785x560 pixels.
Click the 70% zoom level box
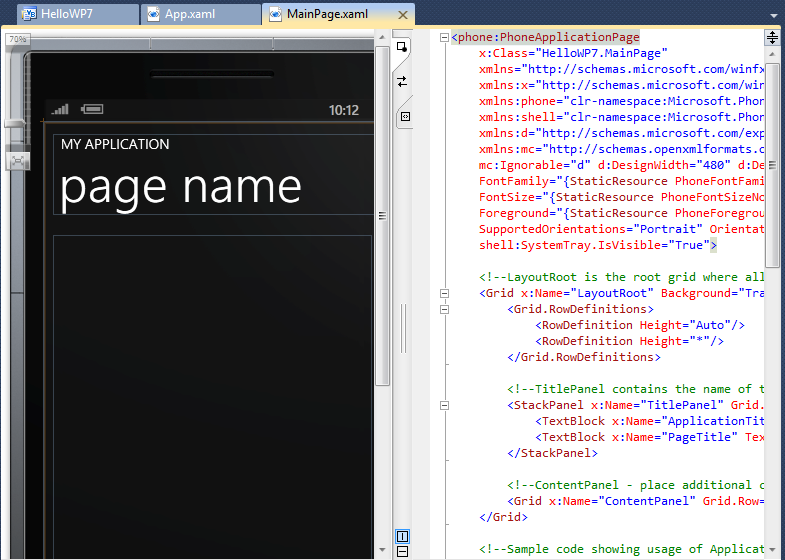(17, 39)
